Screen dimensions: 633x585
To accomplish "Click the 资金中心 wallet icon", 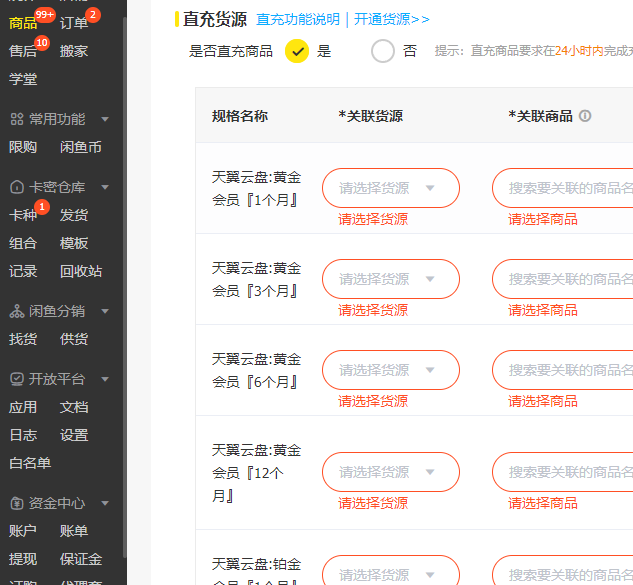I will (x=17, y=503).
